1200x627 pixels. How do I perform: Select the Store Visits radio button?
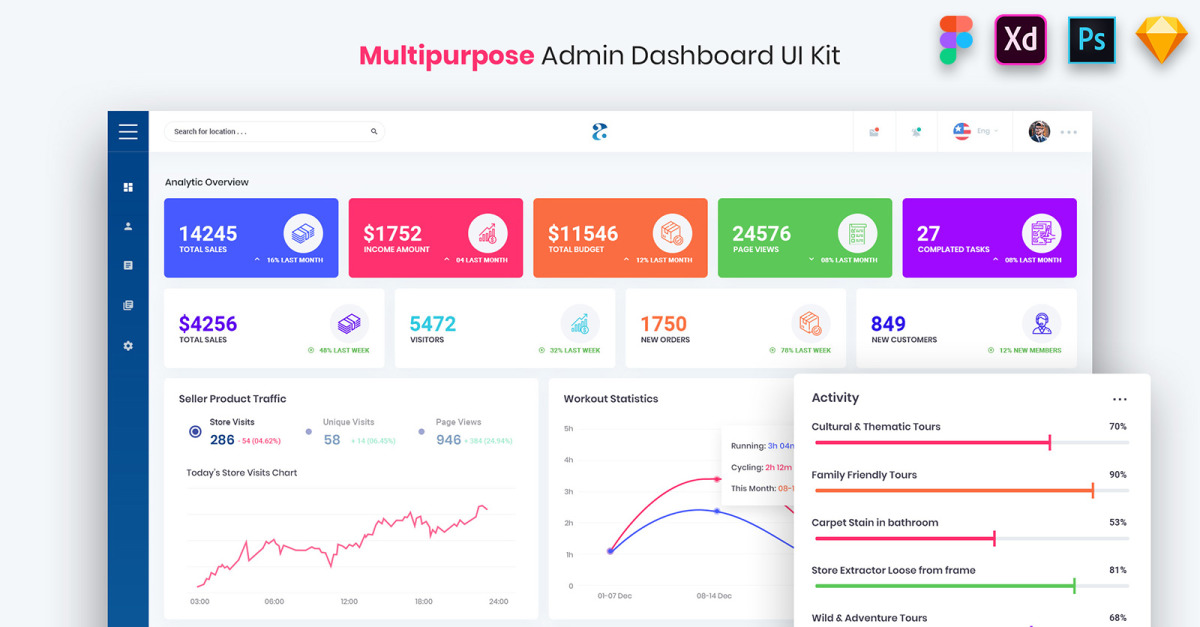(195, 432)
